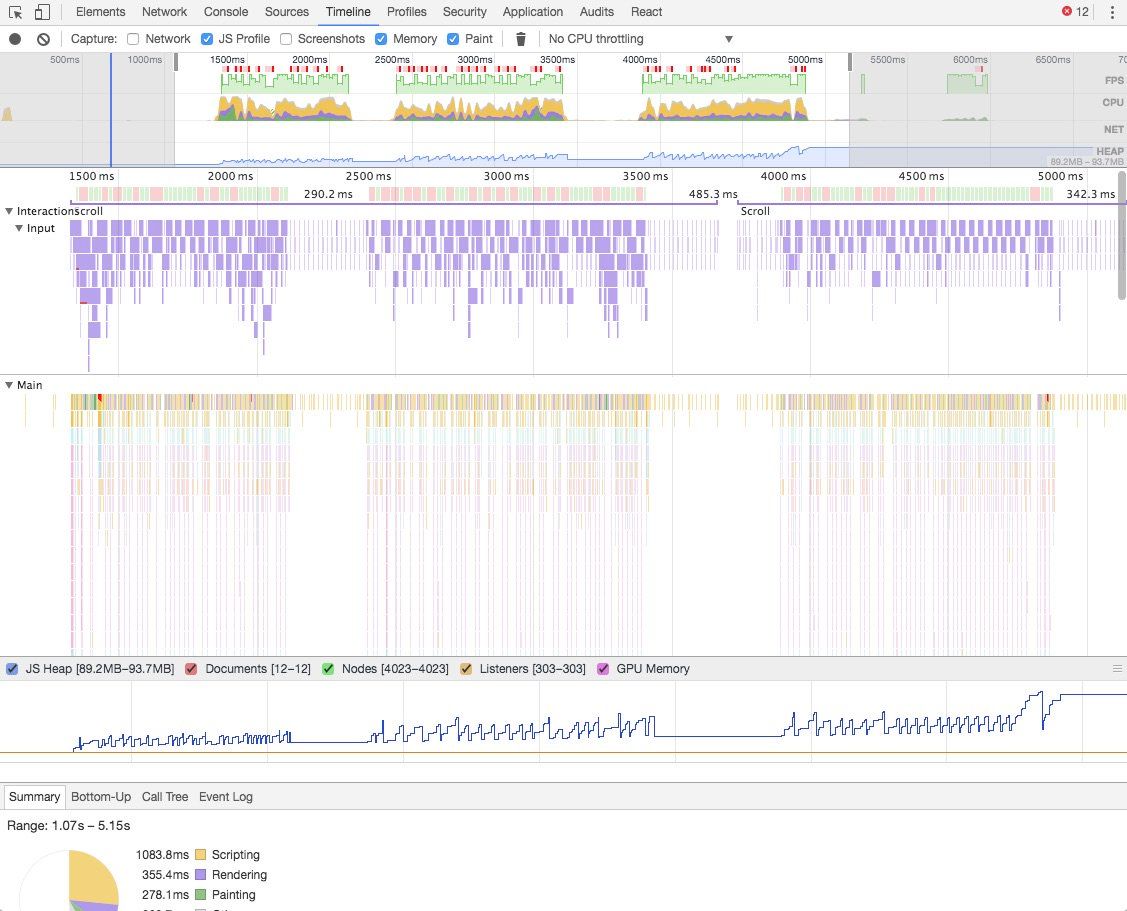Toggle the device toolbar icon

pos(41,12)
